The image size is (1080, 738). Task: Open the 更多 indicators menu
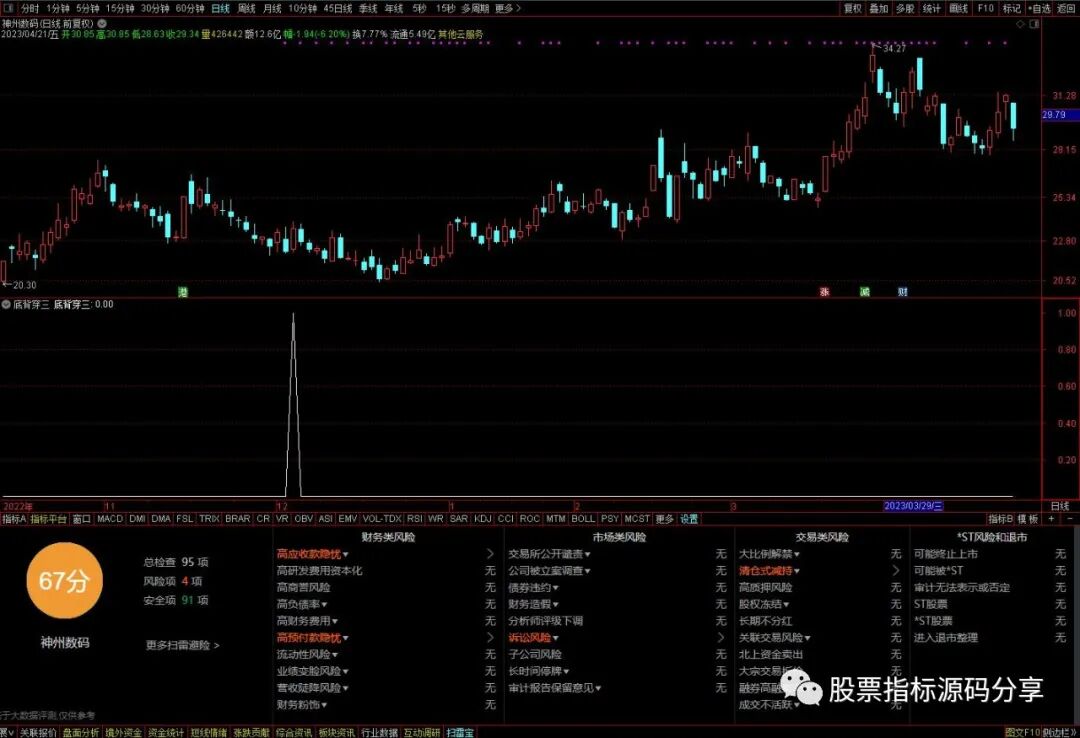tap(665, 518)
